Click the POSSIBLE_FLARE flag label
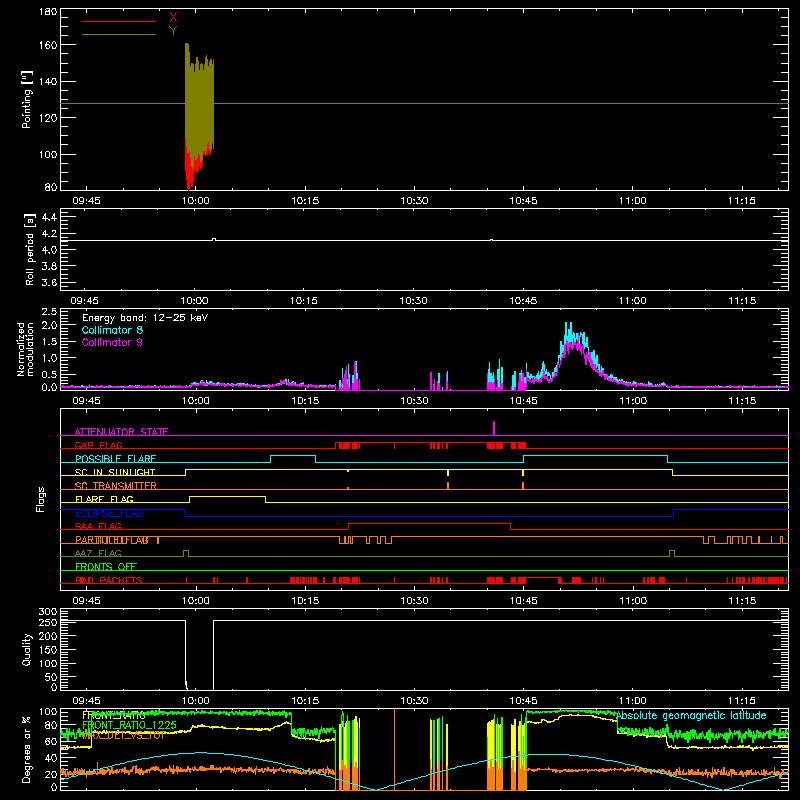 point(115,459)
